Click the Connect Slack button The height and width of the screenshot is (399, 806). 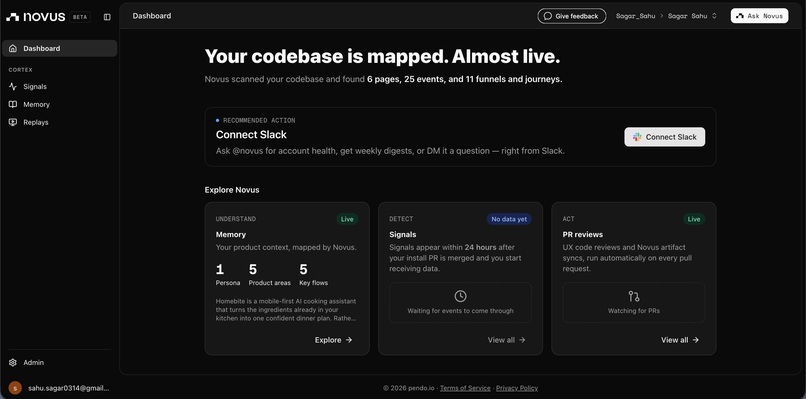tap(665, 137)
